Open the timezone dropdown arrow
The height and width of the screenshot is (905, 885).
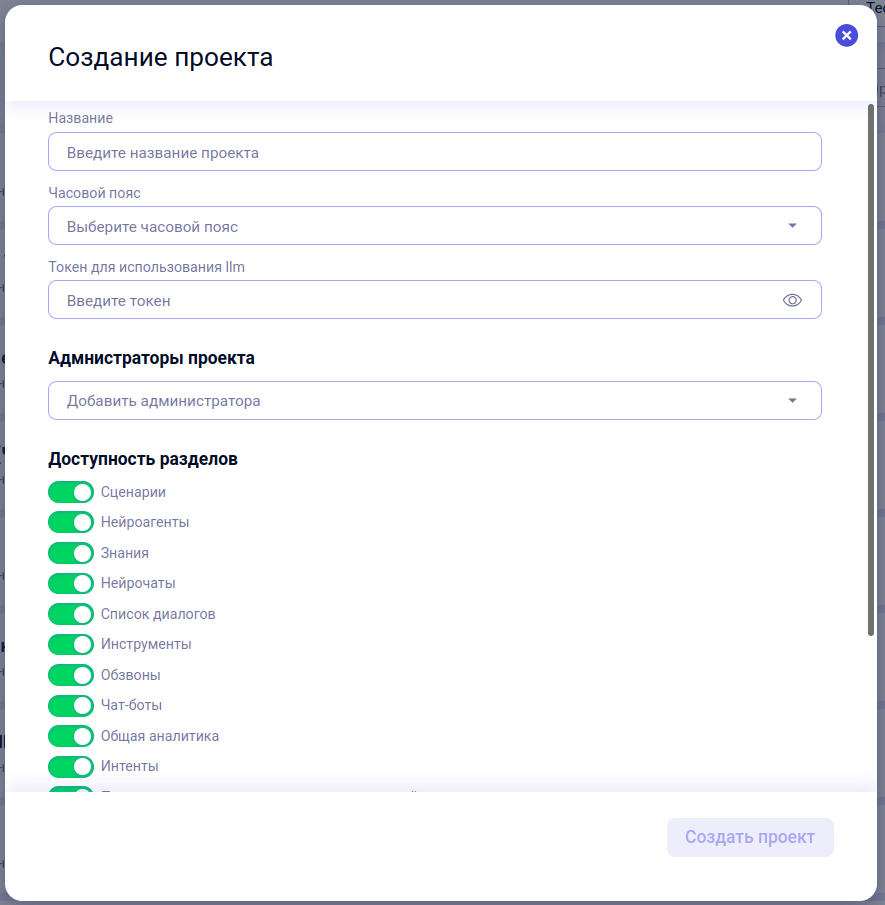tap(792, 226)
